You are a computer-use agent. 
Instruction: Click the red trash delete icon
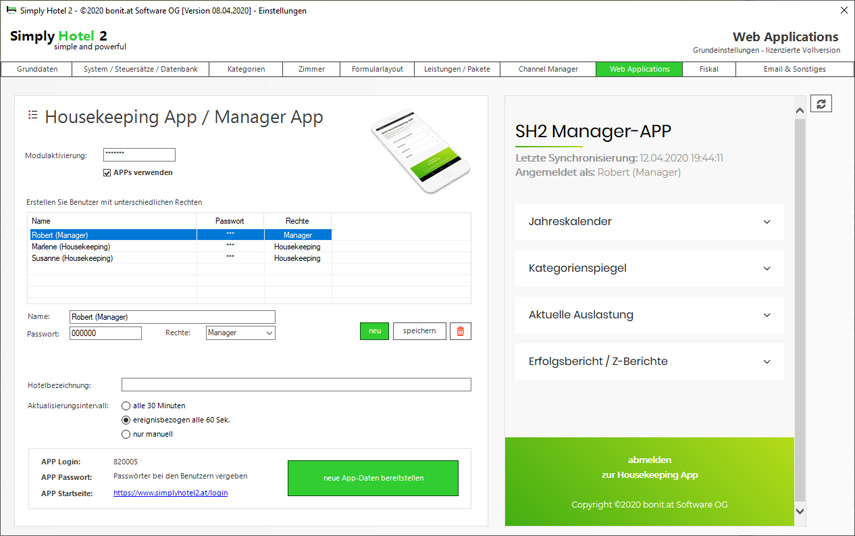(x=460, y=331)
